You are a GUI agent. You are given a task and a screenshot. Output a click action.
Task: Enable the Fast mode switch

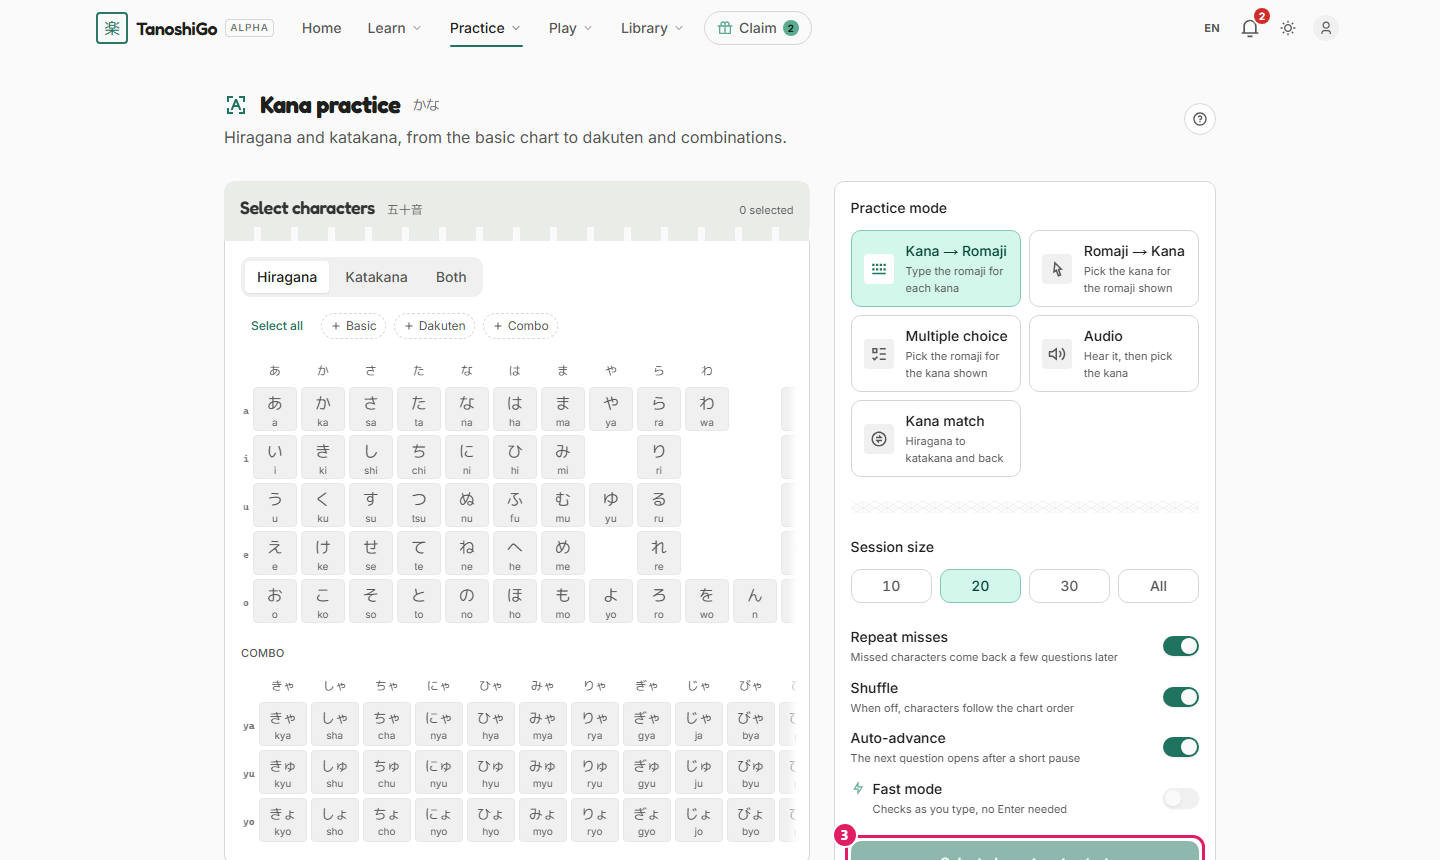pos(1181,798)
